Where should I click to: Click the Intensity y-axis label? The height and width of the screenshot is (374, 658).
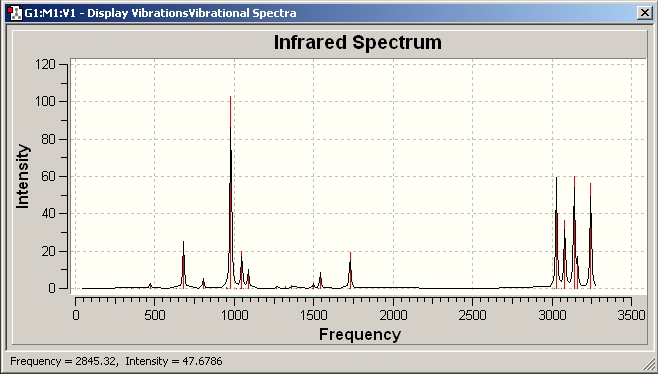[x=22, y=176]
